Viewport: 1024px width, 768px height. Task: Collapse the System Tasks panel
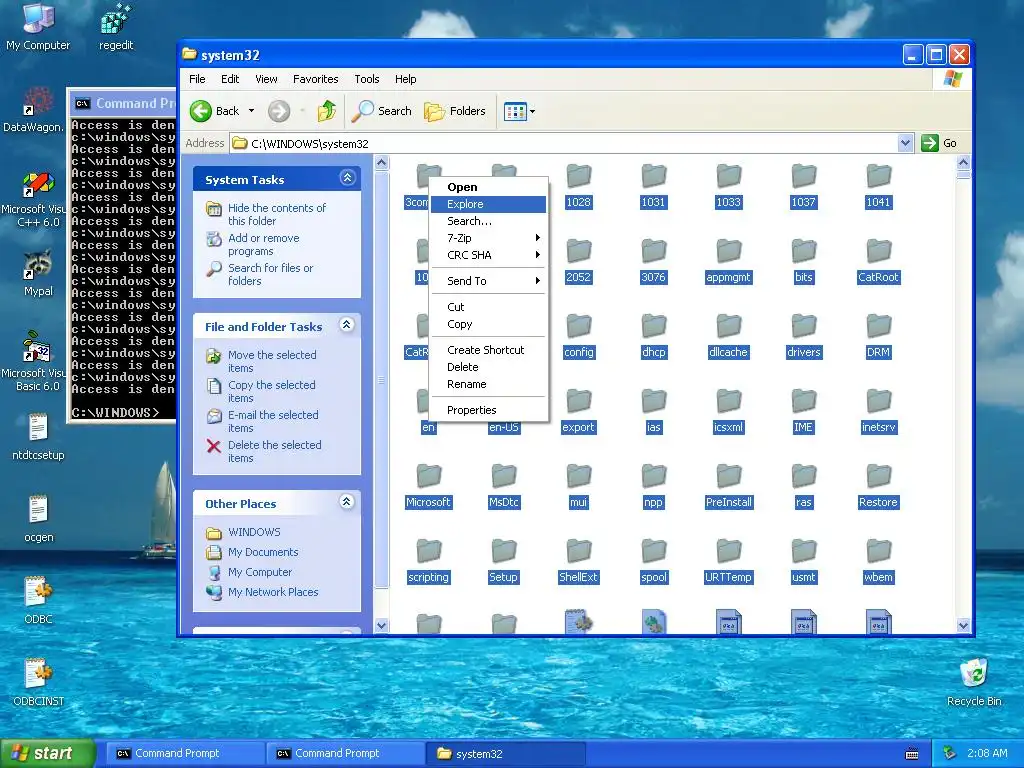click(347, 178)
